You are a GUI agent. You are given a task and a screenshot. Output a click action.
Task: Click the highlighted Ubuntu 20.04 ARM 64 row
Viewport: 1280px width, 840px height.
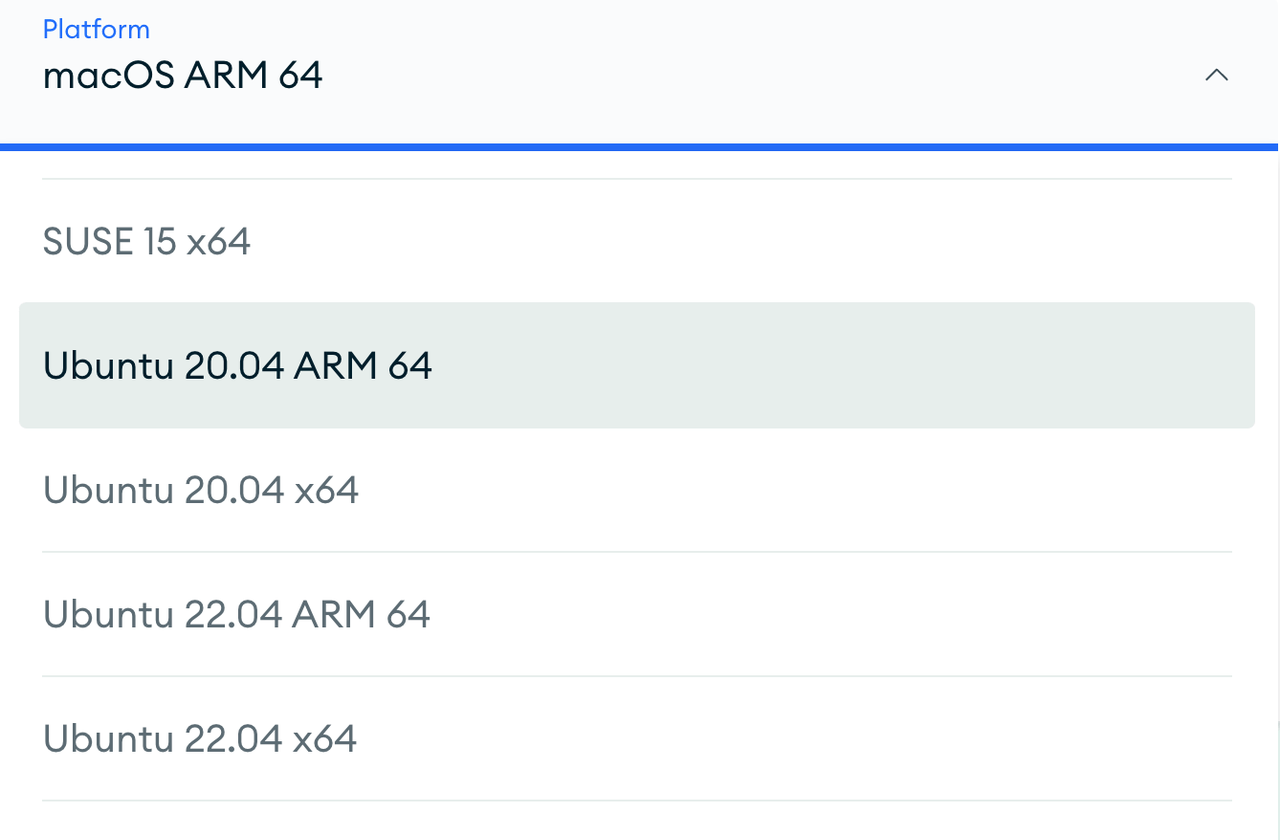click(636, 366)
